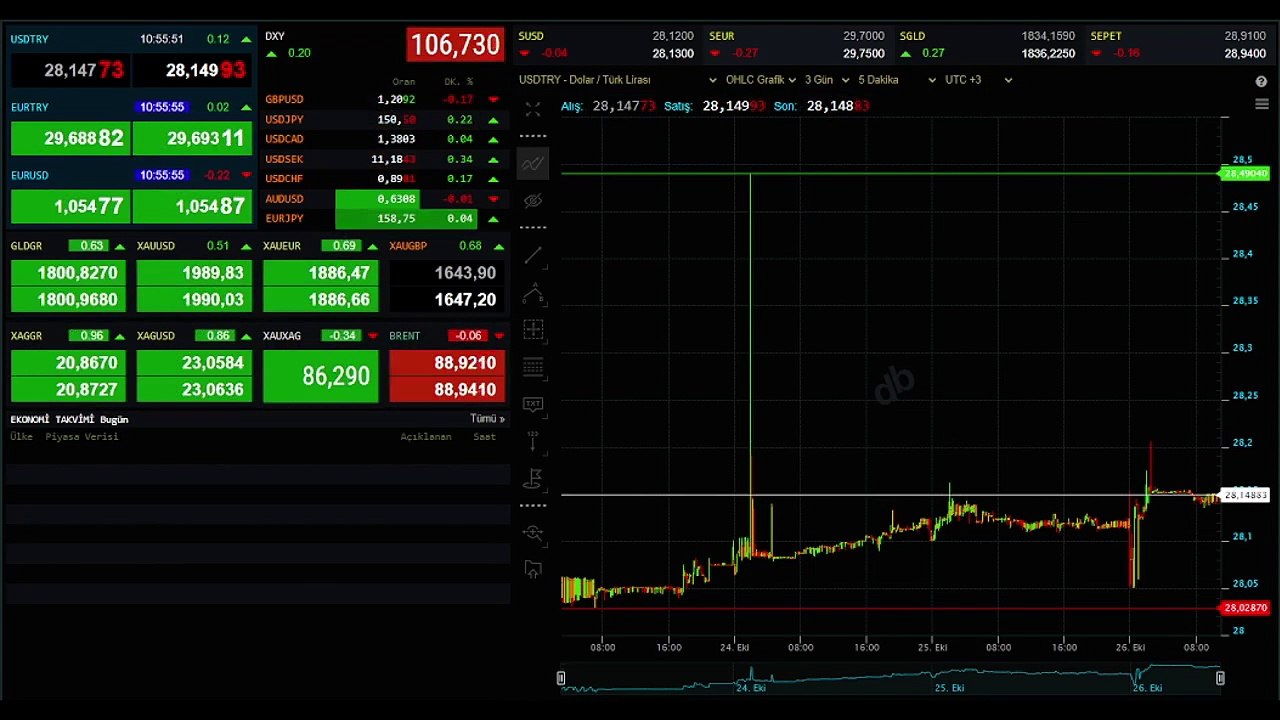The image size is (1280, 720).
Task: Click the DXY green up arrow
Action: 273,53
